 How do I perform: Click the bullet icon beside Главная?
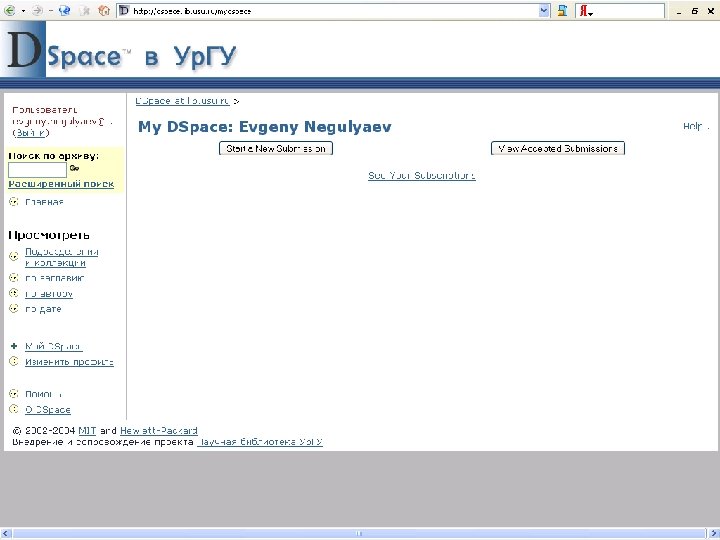coord(14,202)
